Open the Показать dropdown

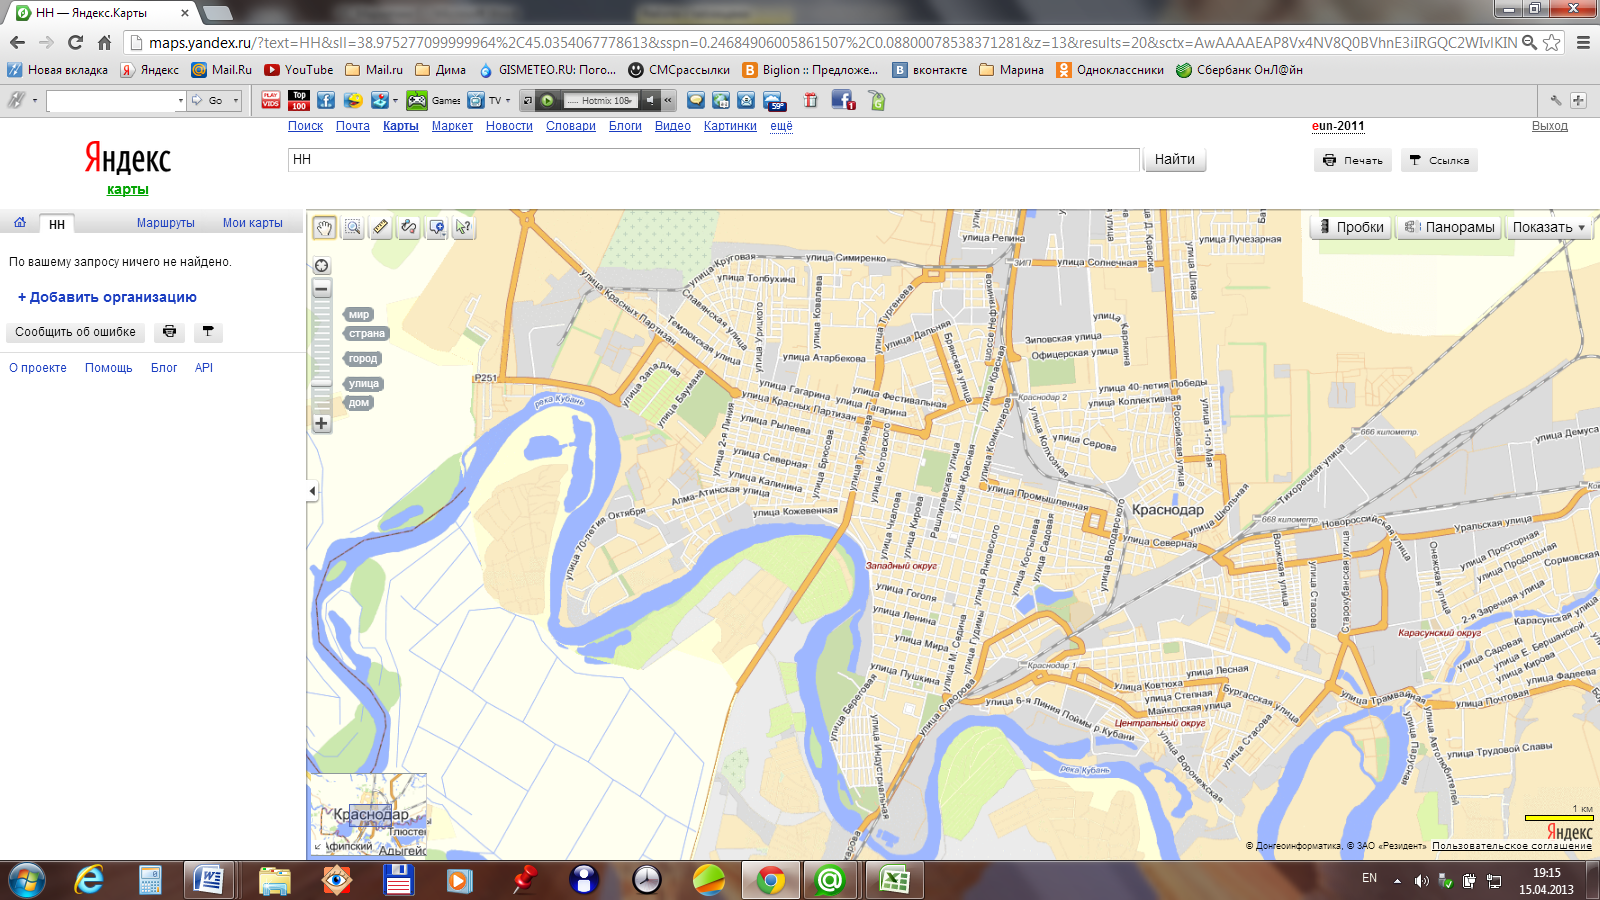click(1549, 227)
